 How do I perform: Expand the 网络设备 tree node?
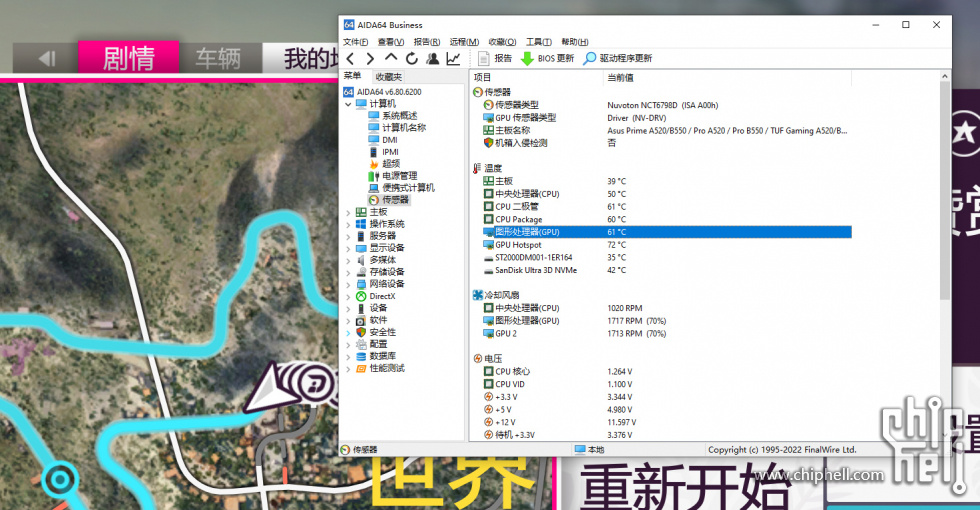348,284
